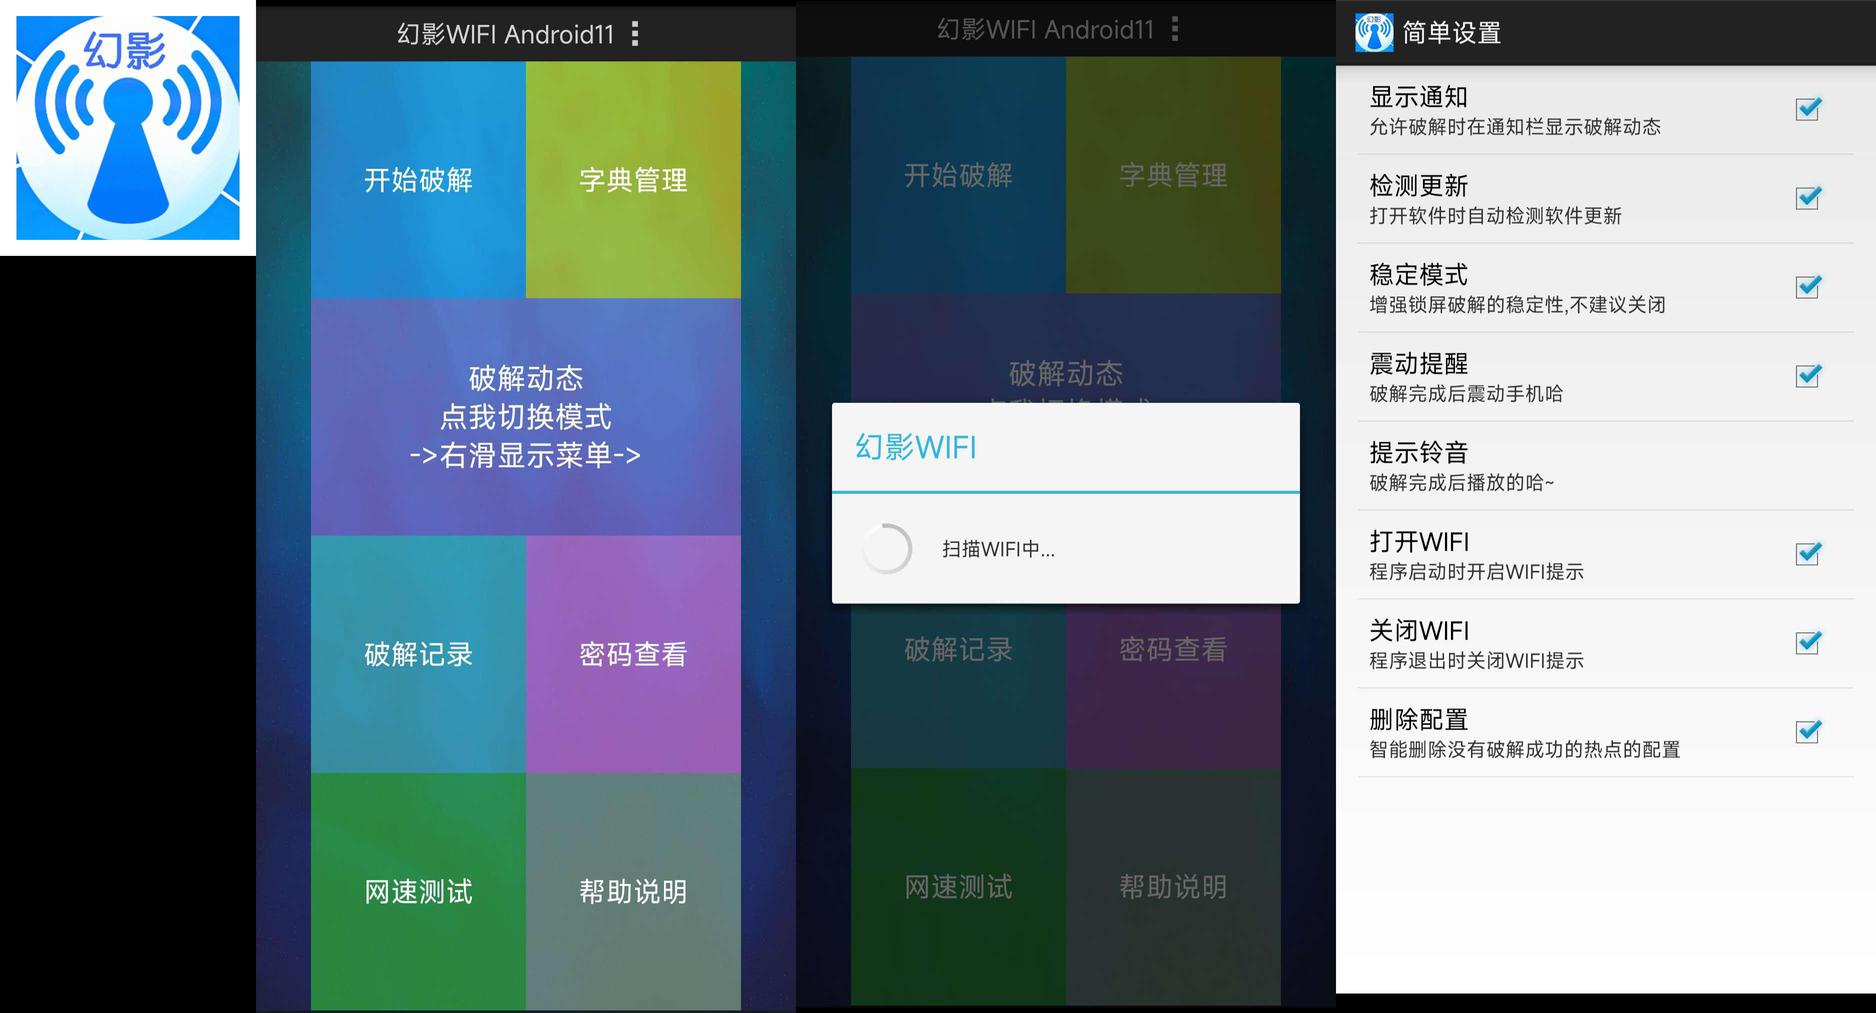This screenshot has height=1013, width=1876.
Task: Open the dimmed three-dot menu behind the scanning dialog
Action: click(x=1175, y=29)
